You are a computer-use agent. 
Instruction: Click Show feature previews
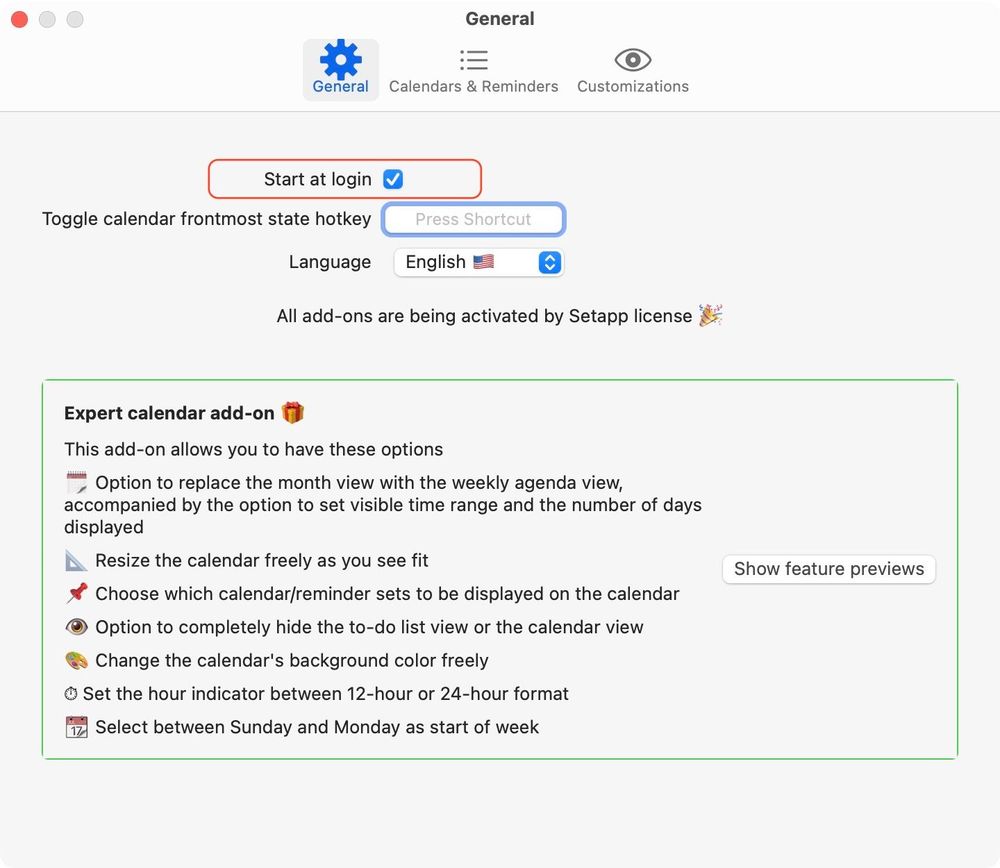(x=828, y=569)
